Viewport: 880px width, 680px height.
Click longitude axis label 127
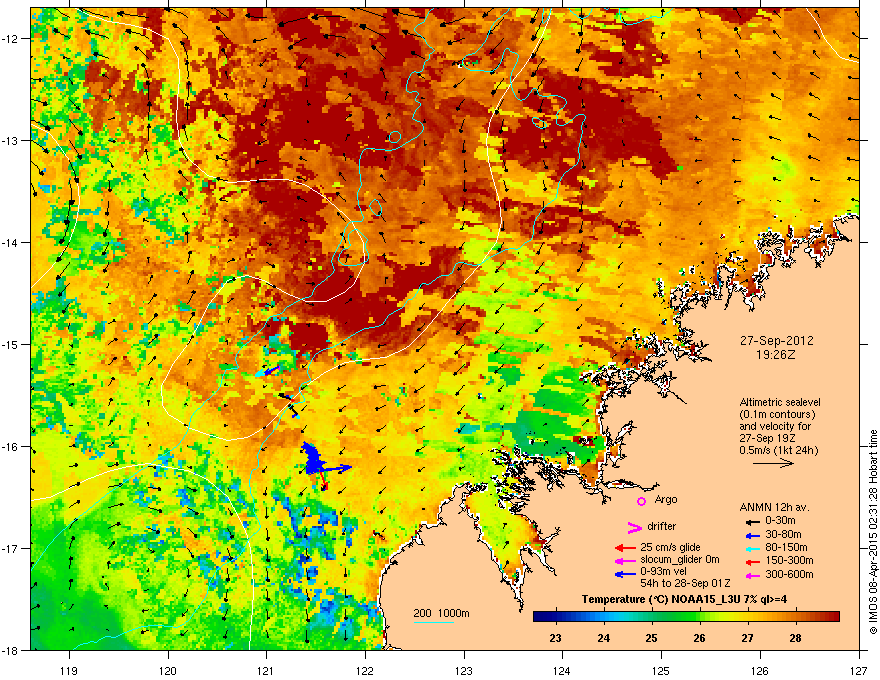(859, 670)
